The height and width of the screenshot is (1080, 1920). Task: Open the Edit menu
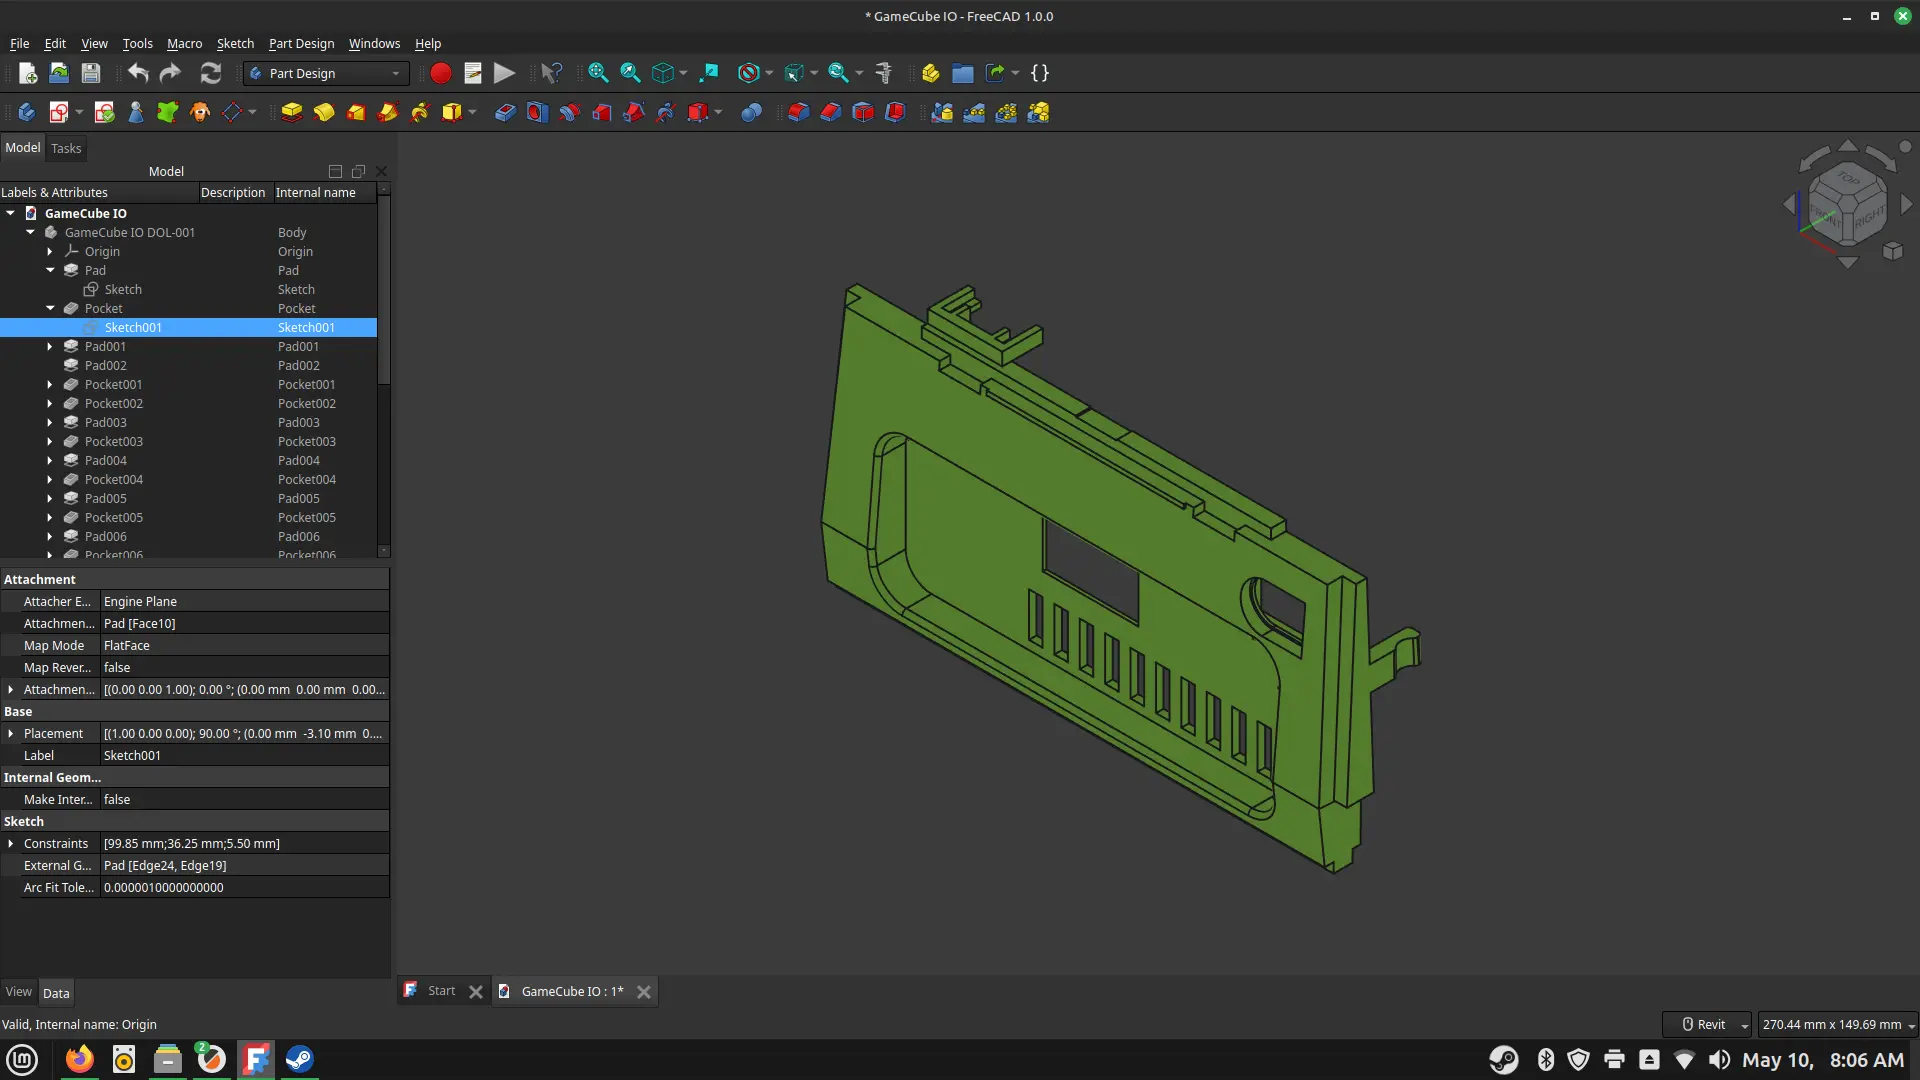point(55,43)
